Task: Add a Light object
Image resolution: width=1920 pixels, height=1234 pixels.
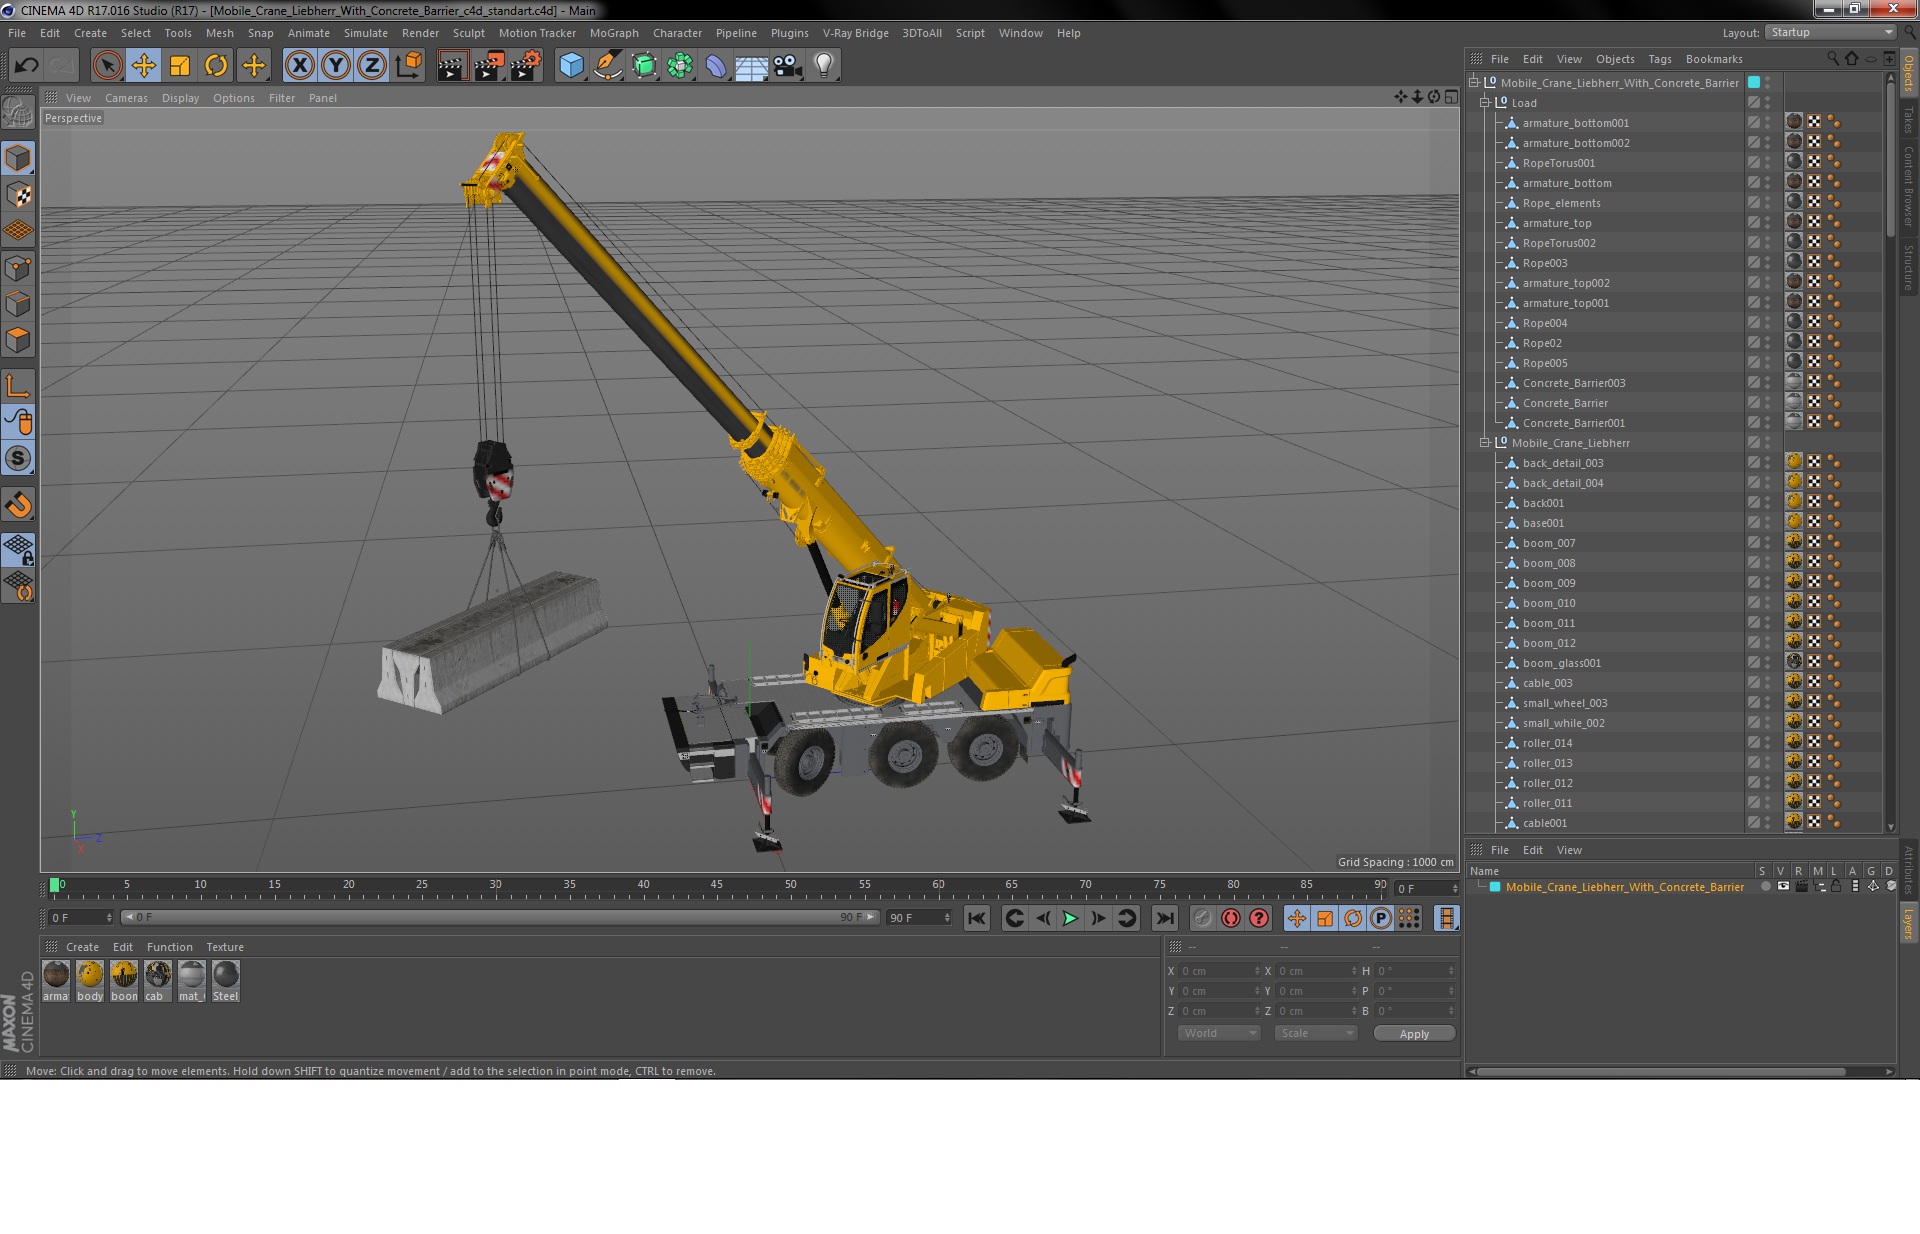Action: [x=824, y=66]
